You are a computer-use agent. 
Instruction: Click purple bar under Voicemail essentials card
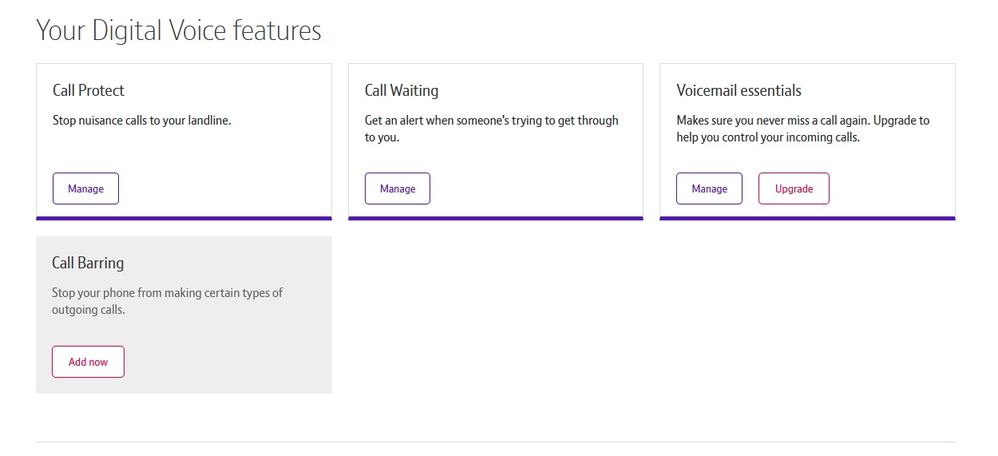coord(807,218)
